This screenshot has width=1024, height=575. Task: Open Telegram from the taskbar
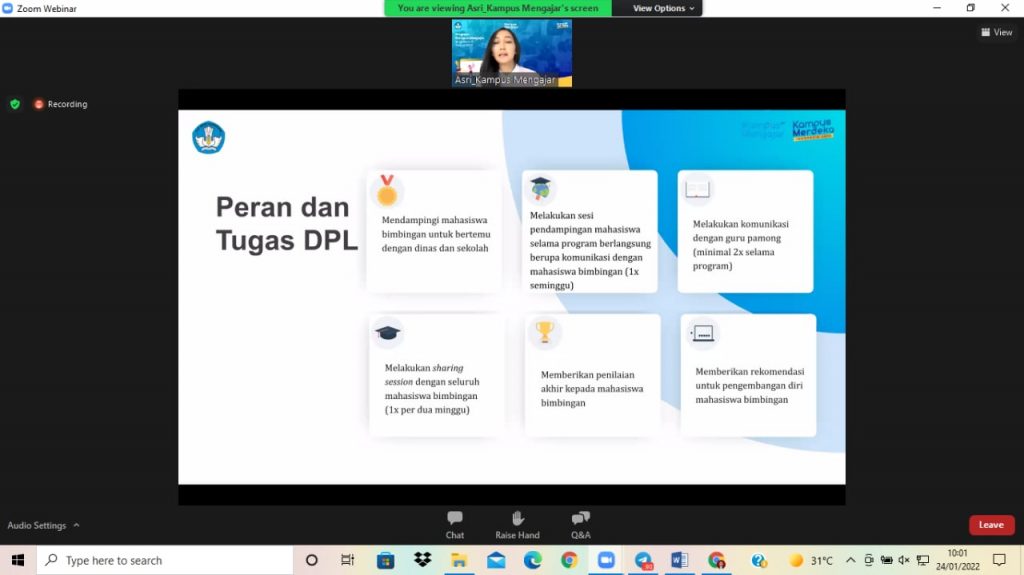click(x=643, y=560)
